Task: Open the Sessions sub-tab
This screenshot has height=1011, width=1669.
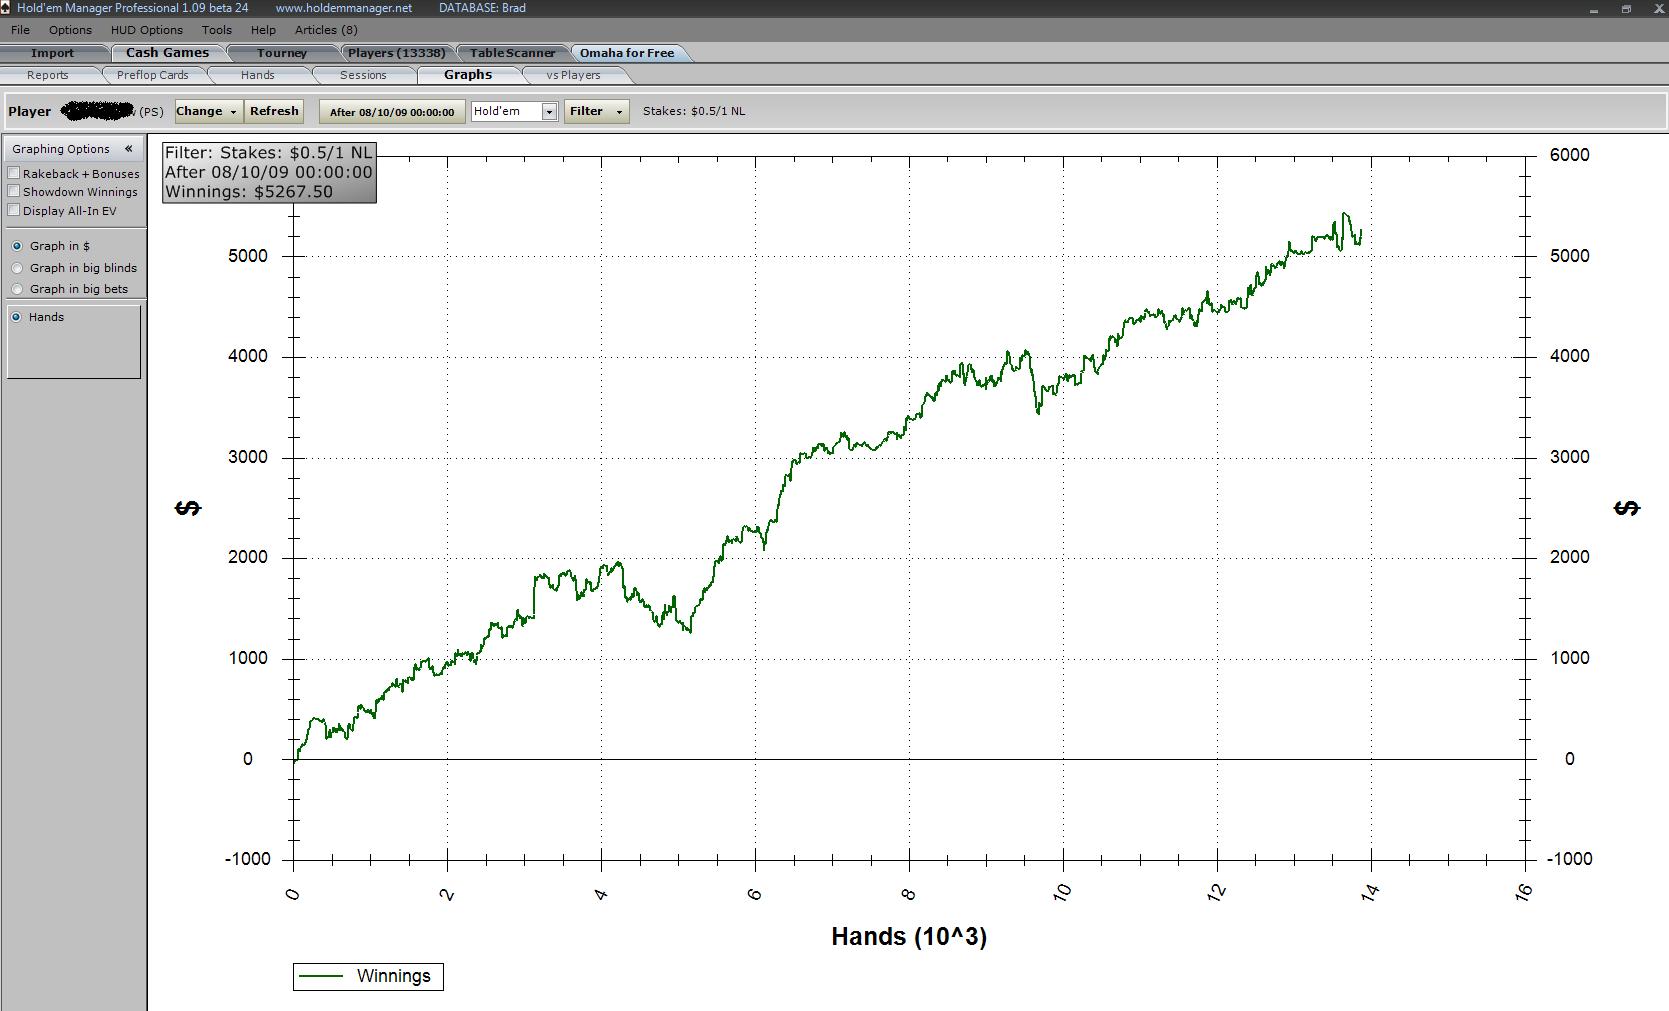Action: coord(363,75)
